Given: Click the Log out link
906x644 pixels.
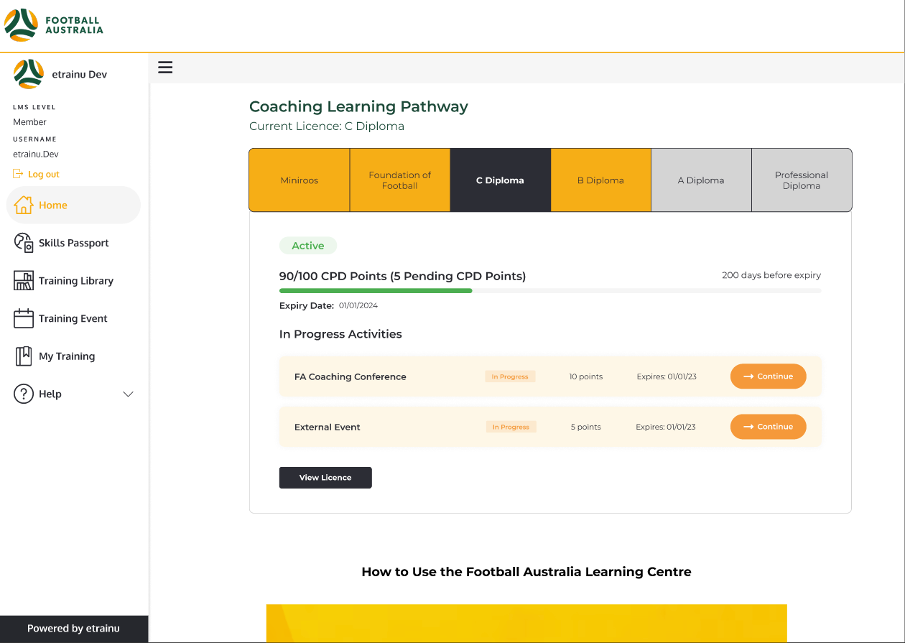Looking at the screenshot, I should tap(43, 174).
